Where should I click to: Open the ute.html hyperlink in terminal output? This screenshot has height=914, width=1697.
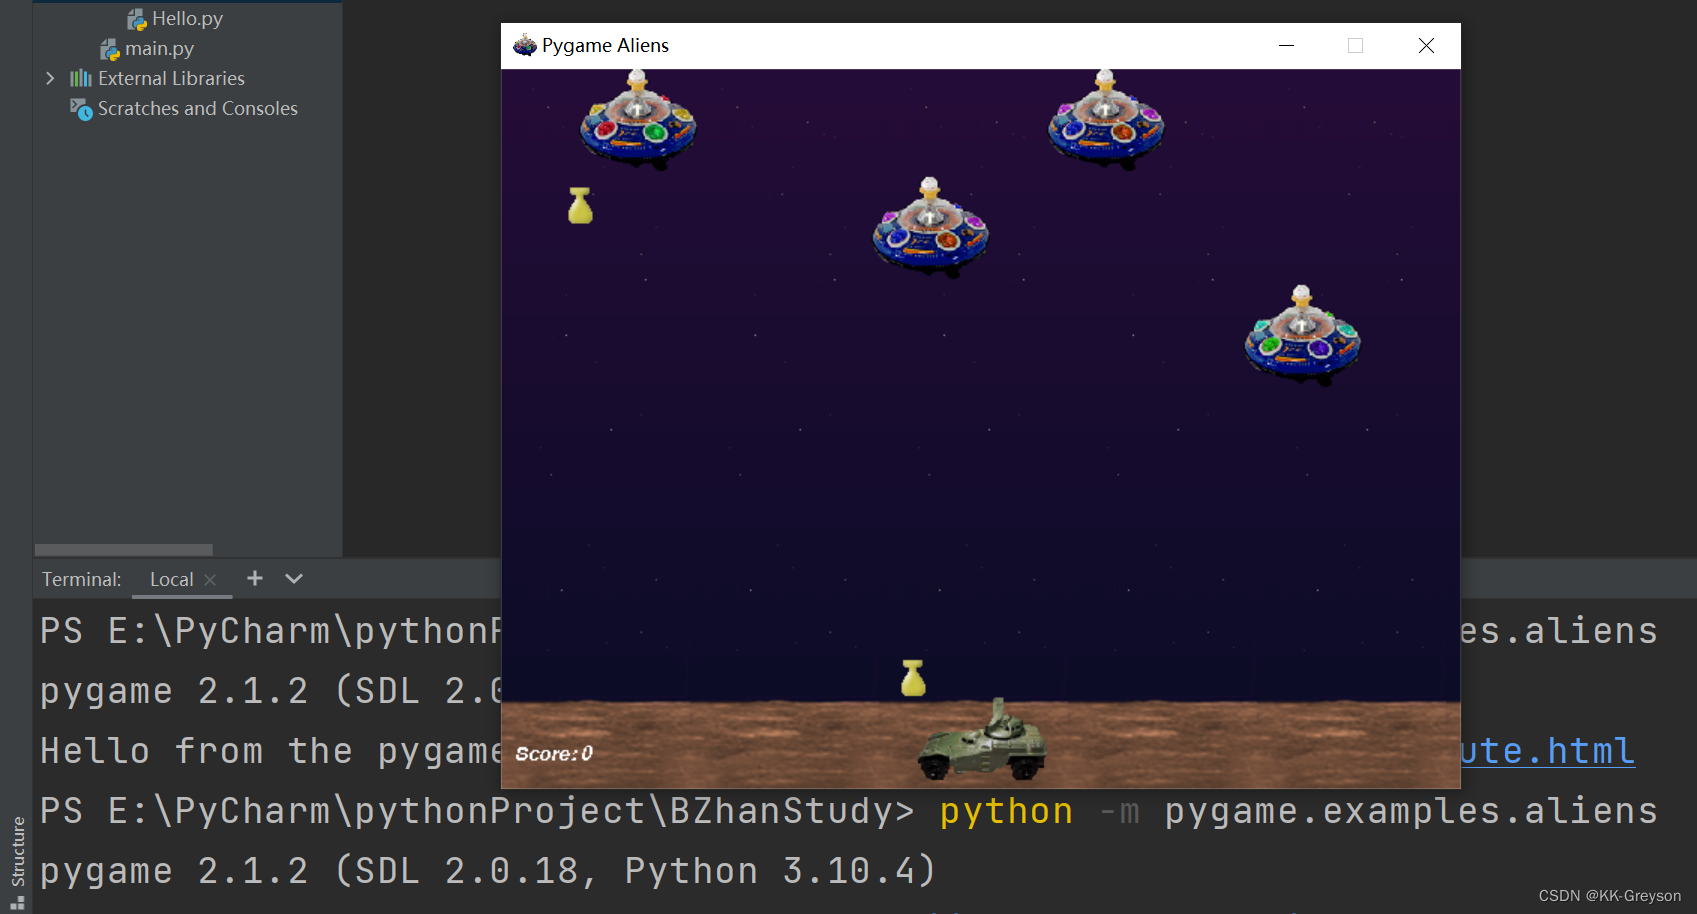[x=1548, y=750]
